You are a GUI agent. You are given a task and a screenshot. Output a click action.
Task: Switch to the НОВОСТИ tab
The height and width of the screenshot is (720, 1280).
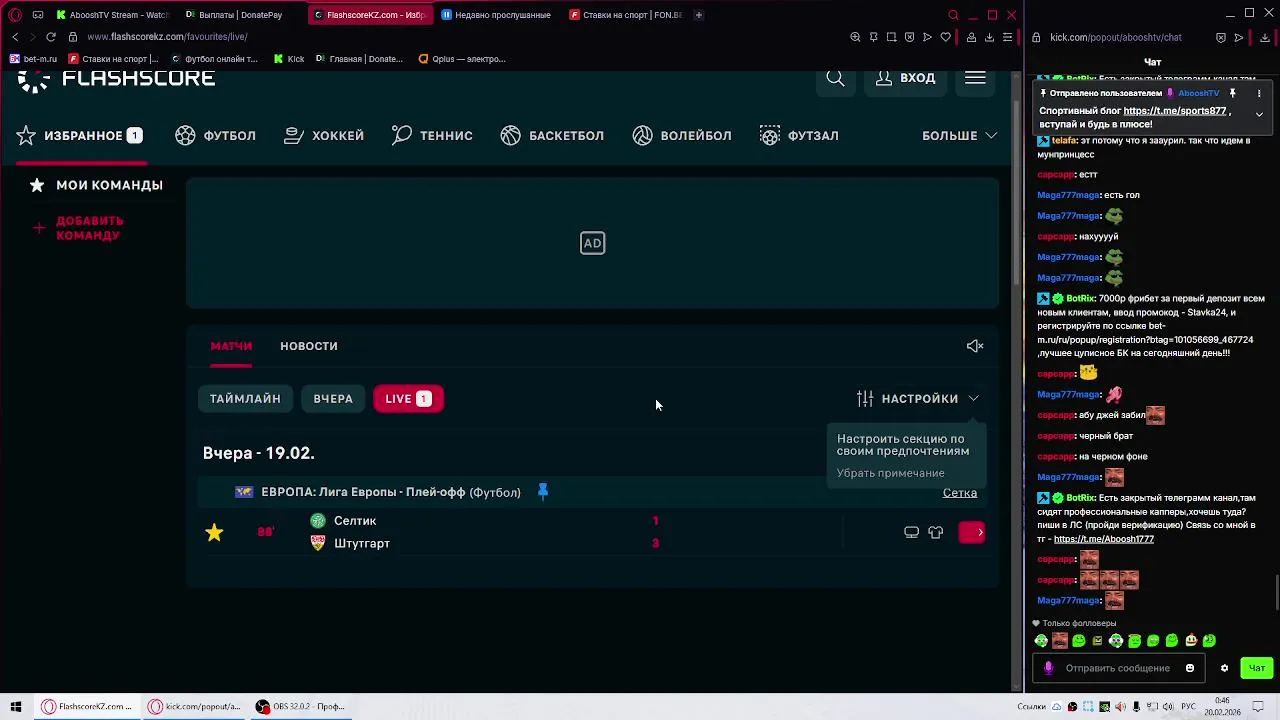[309, 346]
